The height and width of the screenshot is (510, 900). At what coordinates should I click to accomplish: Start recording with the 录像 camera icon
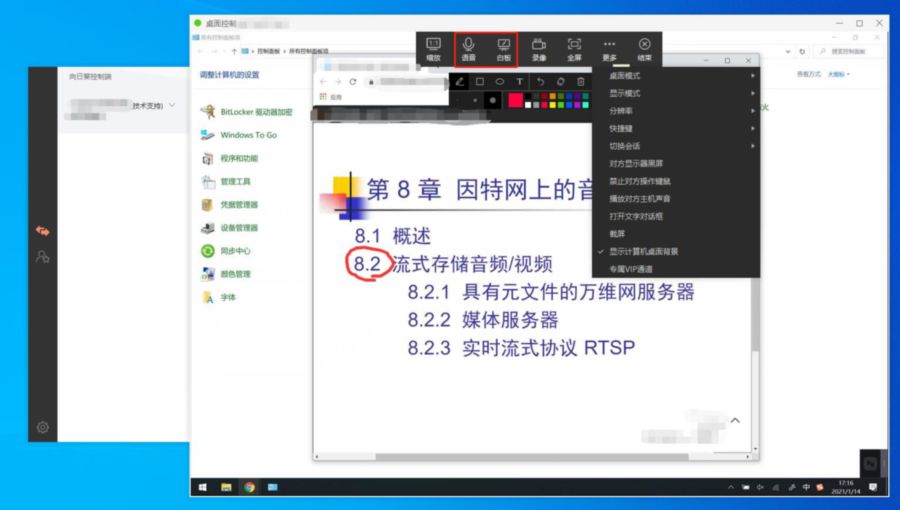point(538,49)
